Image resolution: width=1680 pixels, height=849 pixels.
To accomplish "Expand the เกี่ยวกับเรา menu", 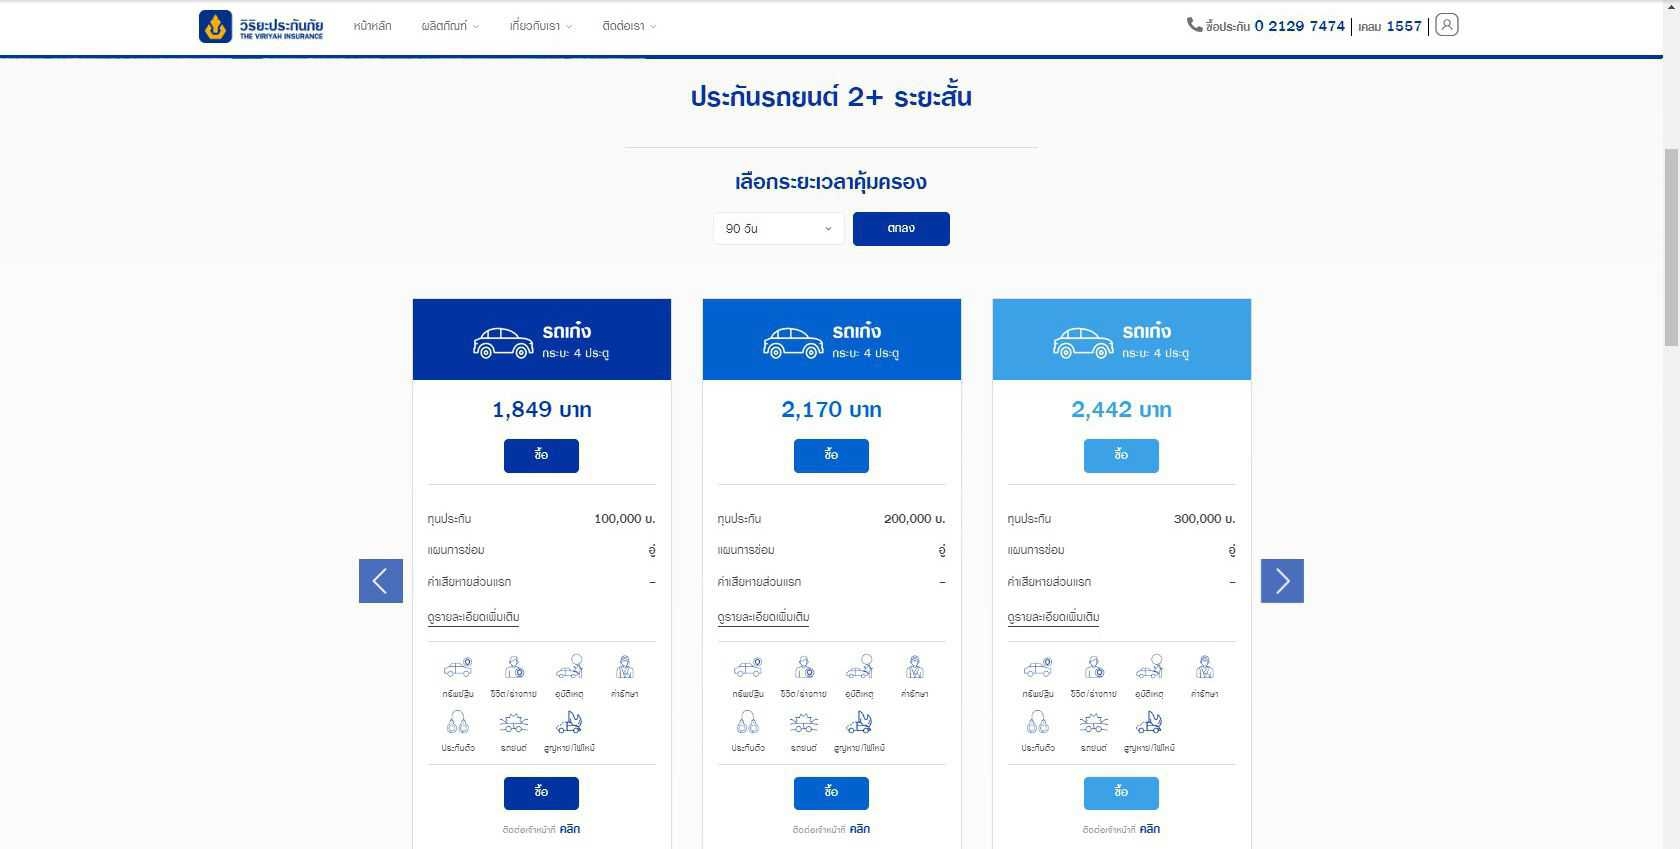I will (540, 26).
